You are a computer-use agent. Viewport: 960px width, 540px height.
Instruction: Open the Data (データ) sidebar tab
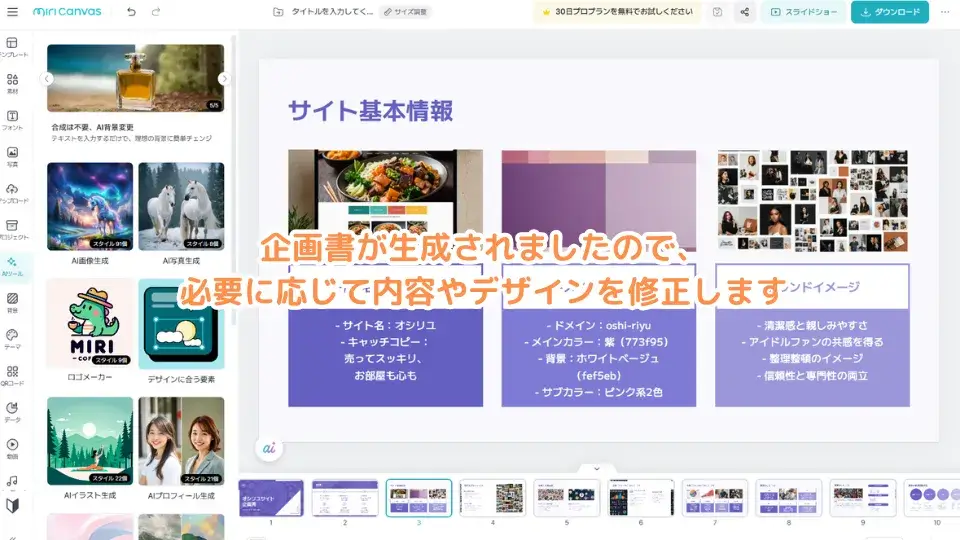coord(12,412)
